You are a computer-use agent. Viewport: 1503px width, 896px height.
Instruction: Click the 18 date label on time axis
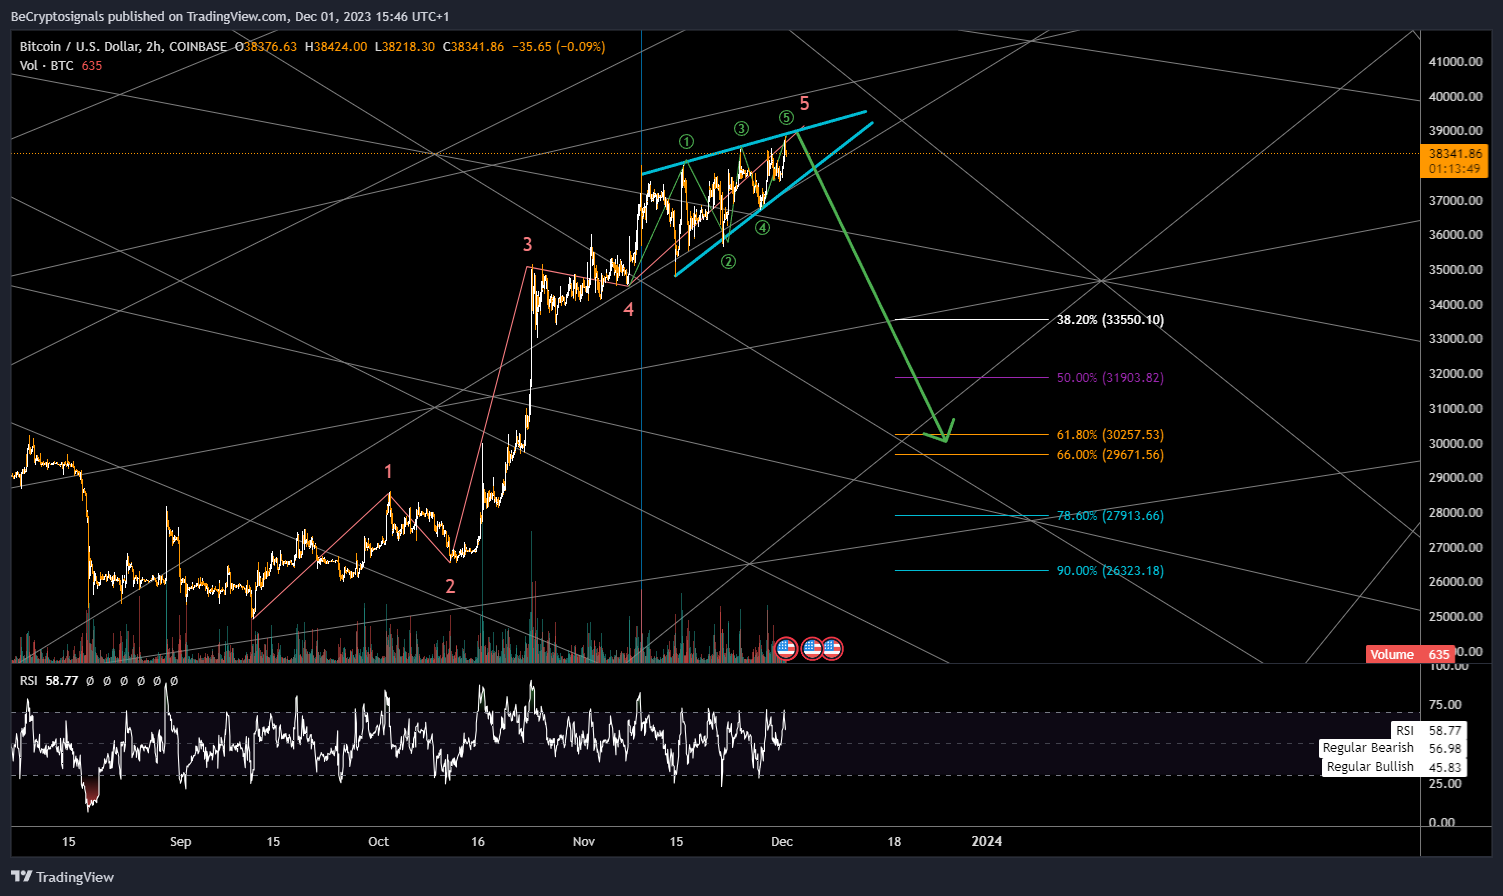pos(894,842)
